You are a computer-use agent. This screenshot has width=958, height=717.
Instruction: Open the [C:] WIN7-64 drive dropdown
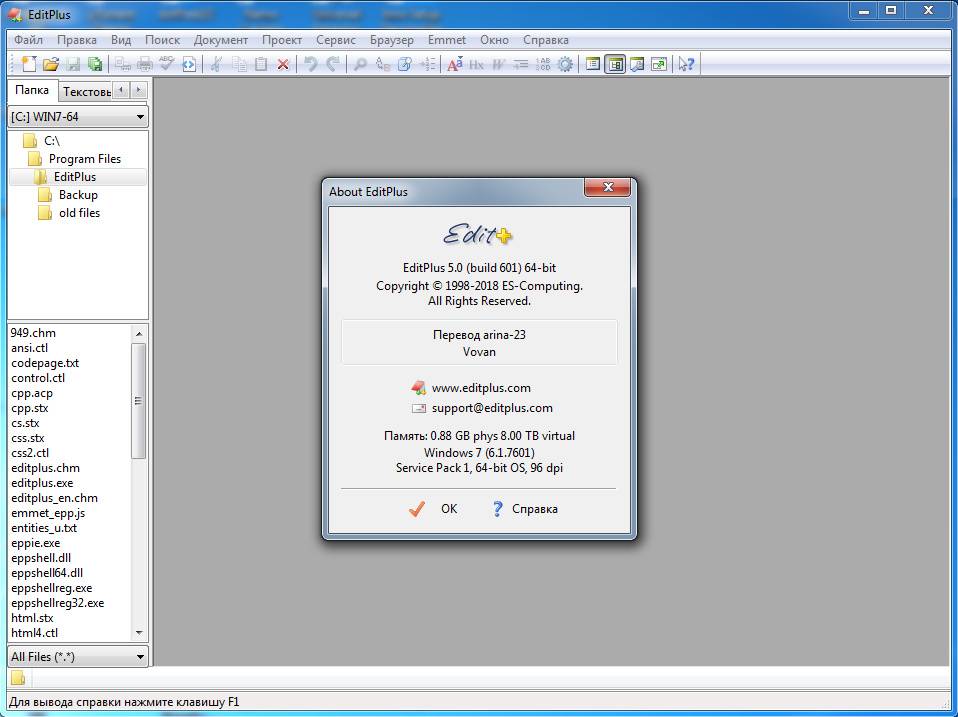[78, 117]
